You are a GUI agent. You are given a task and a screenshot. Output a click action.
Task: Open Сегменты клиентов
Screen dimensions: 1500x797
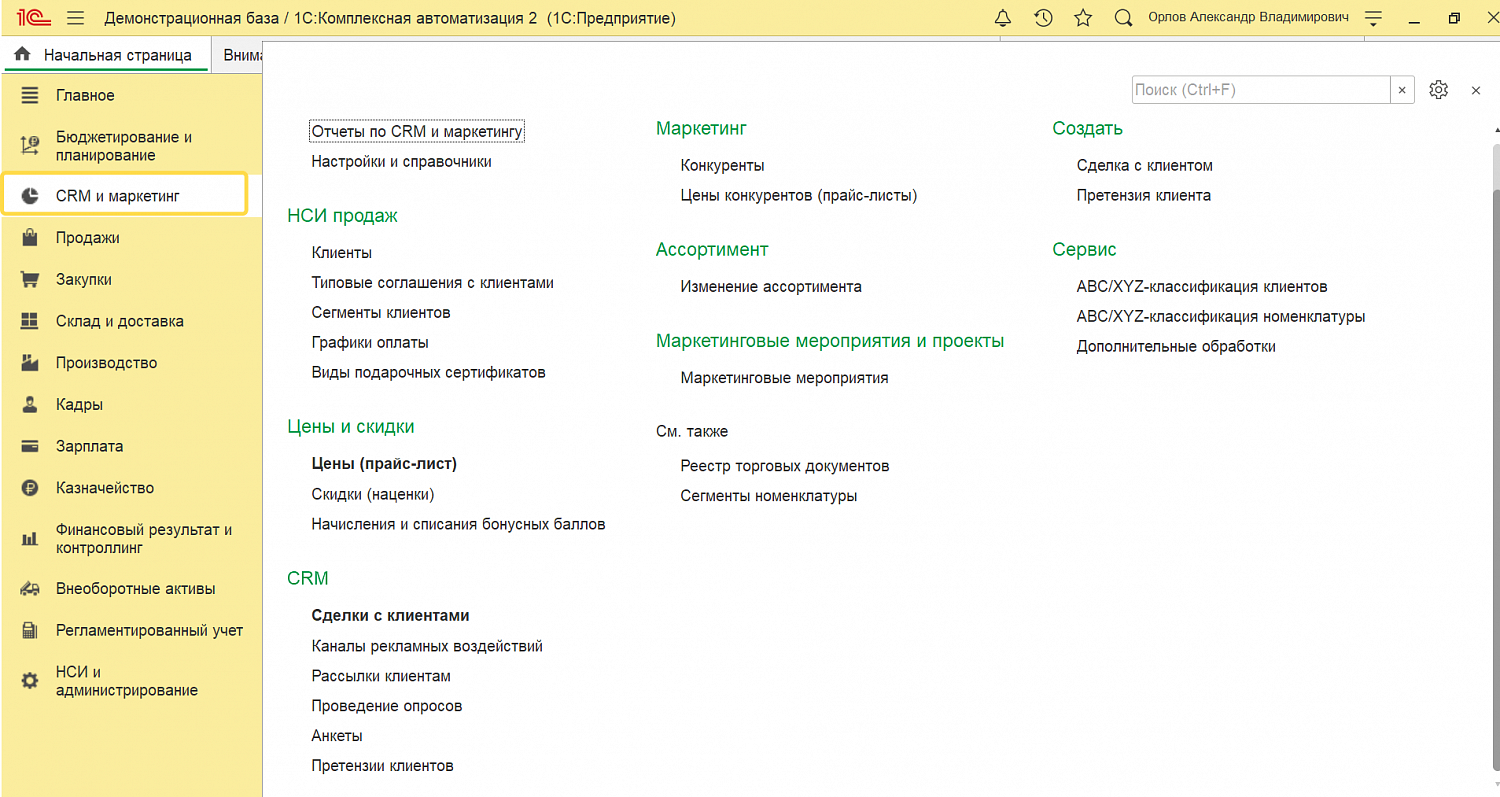point(381,313)
